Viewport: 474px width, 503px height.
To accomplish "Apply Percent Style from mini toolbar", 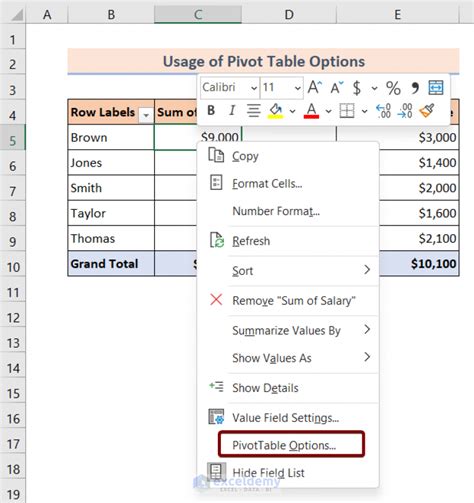I will [393, 88].
